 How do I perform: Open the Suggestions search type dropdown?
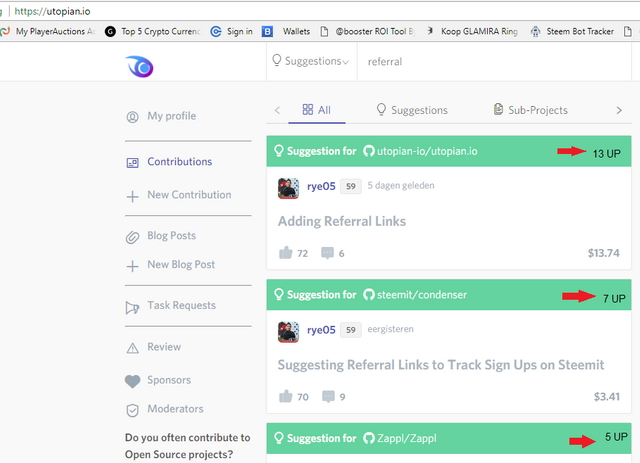[311, 61]
